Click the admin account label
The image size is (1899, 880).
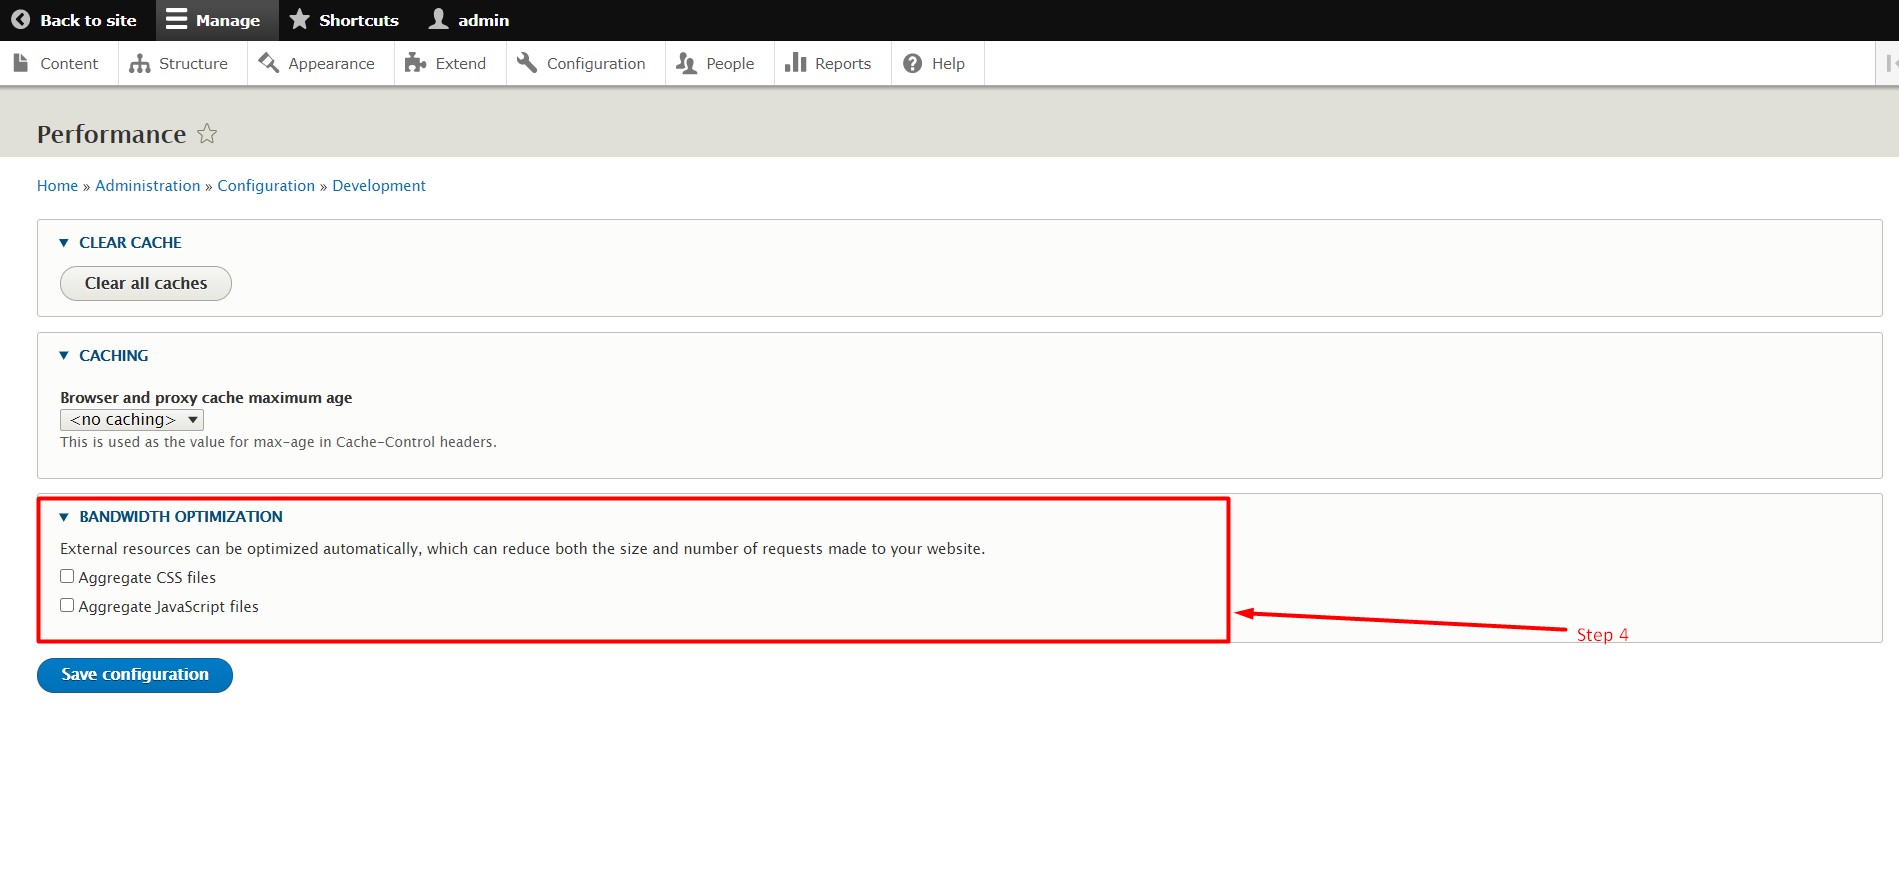484,20
